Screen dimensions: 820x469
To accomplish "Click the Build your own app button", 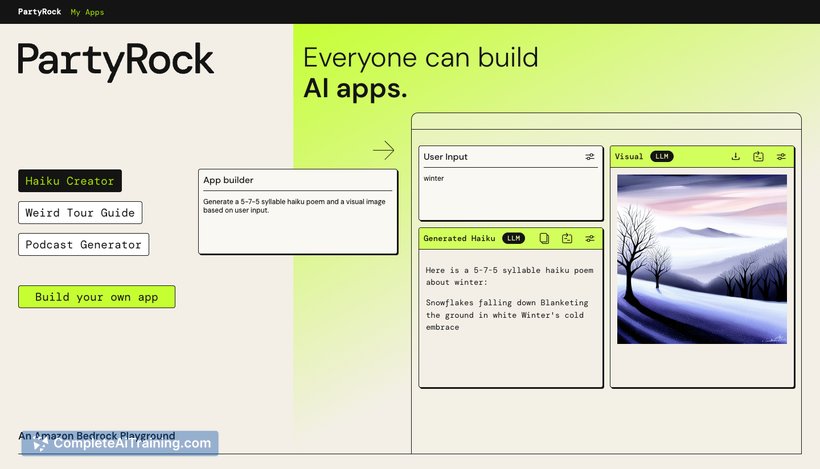I will pos(97,297).
